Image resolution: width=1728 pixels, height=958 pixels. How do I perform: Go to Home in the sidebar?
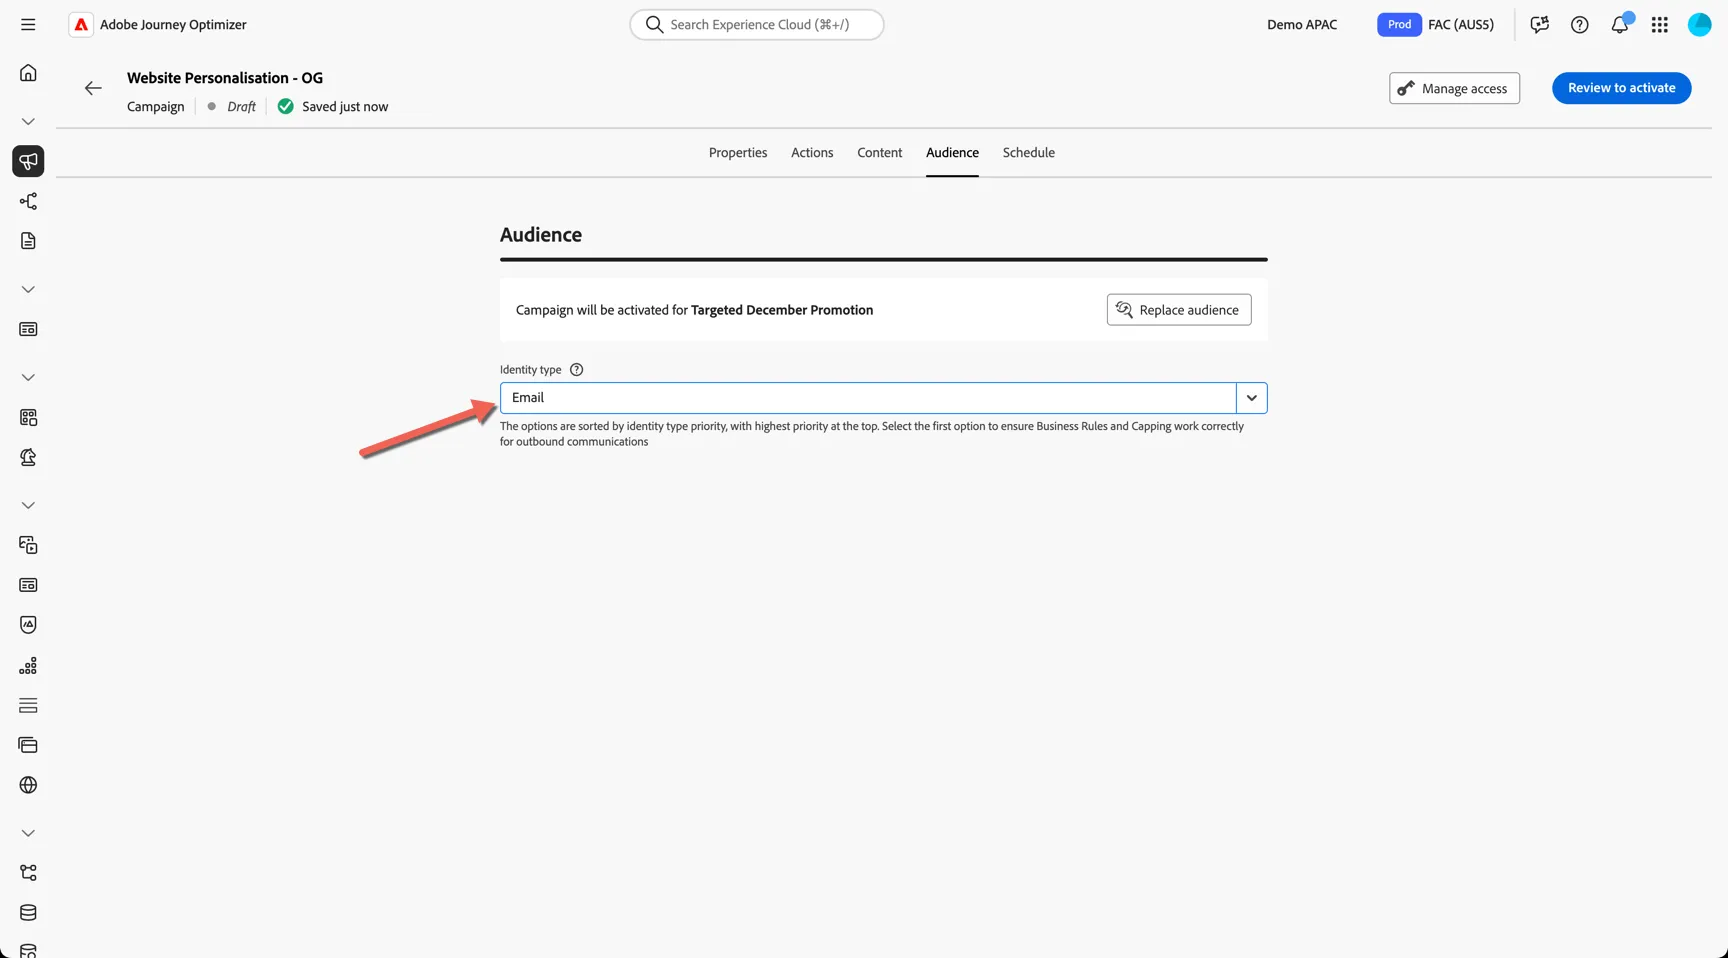[x=28, y=73]
